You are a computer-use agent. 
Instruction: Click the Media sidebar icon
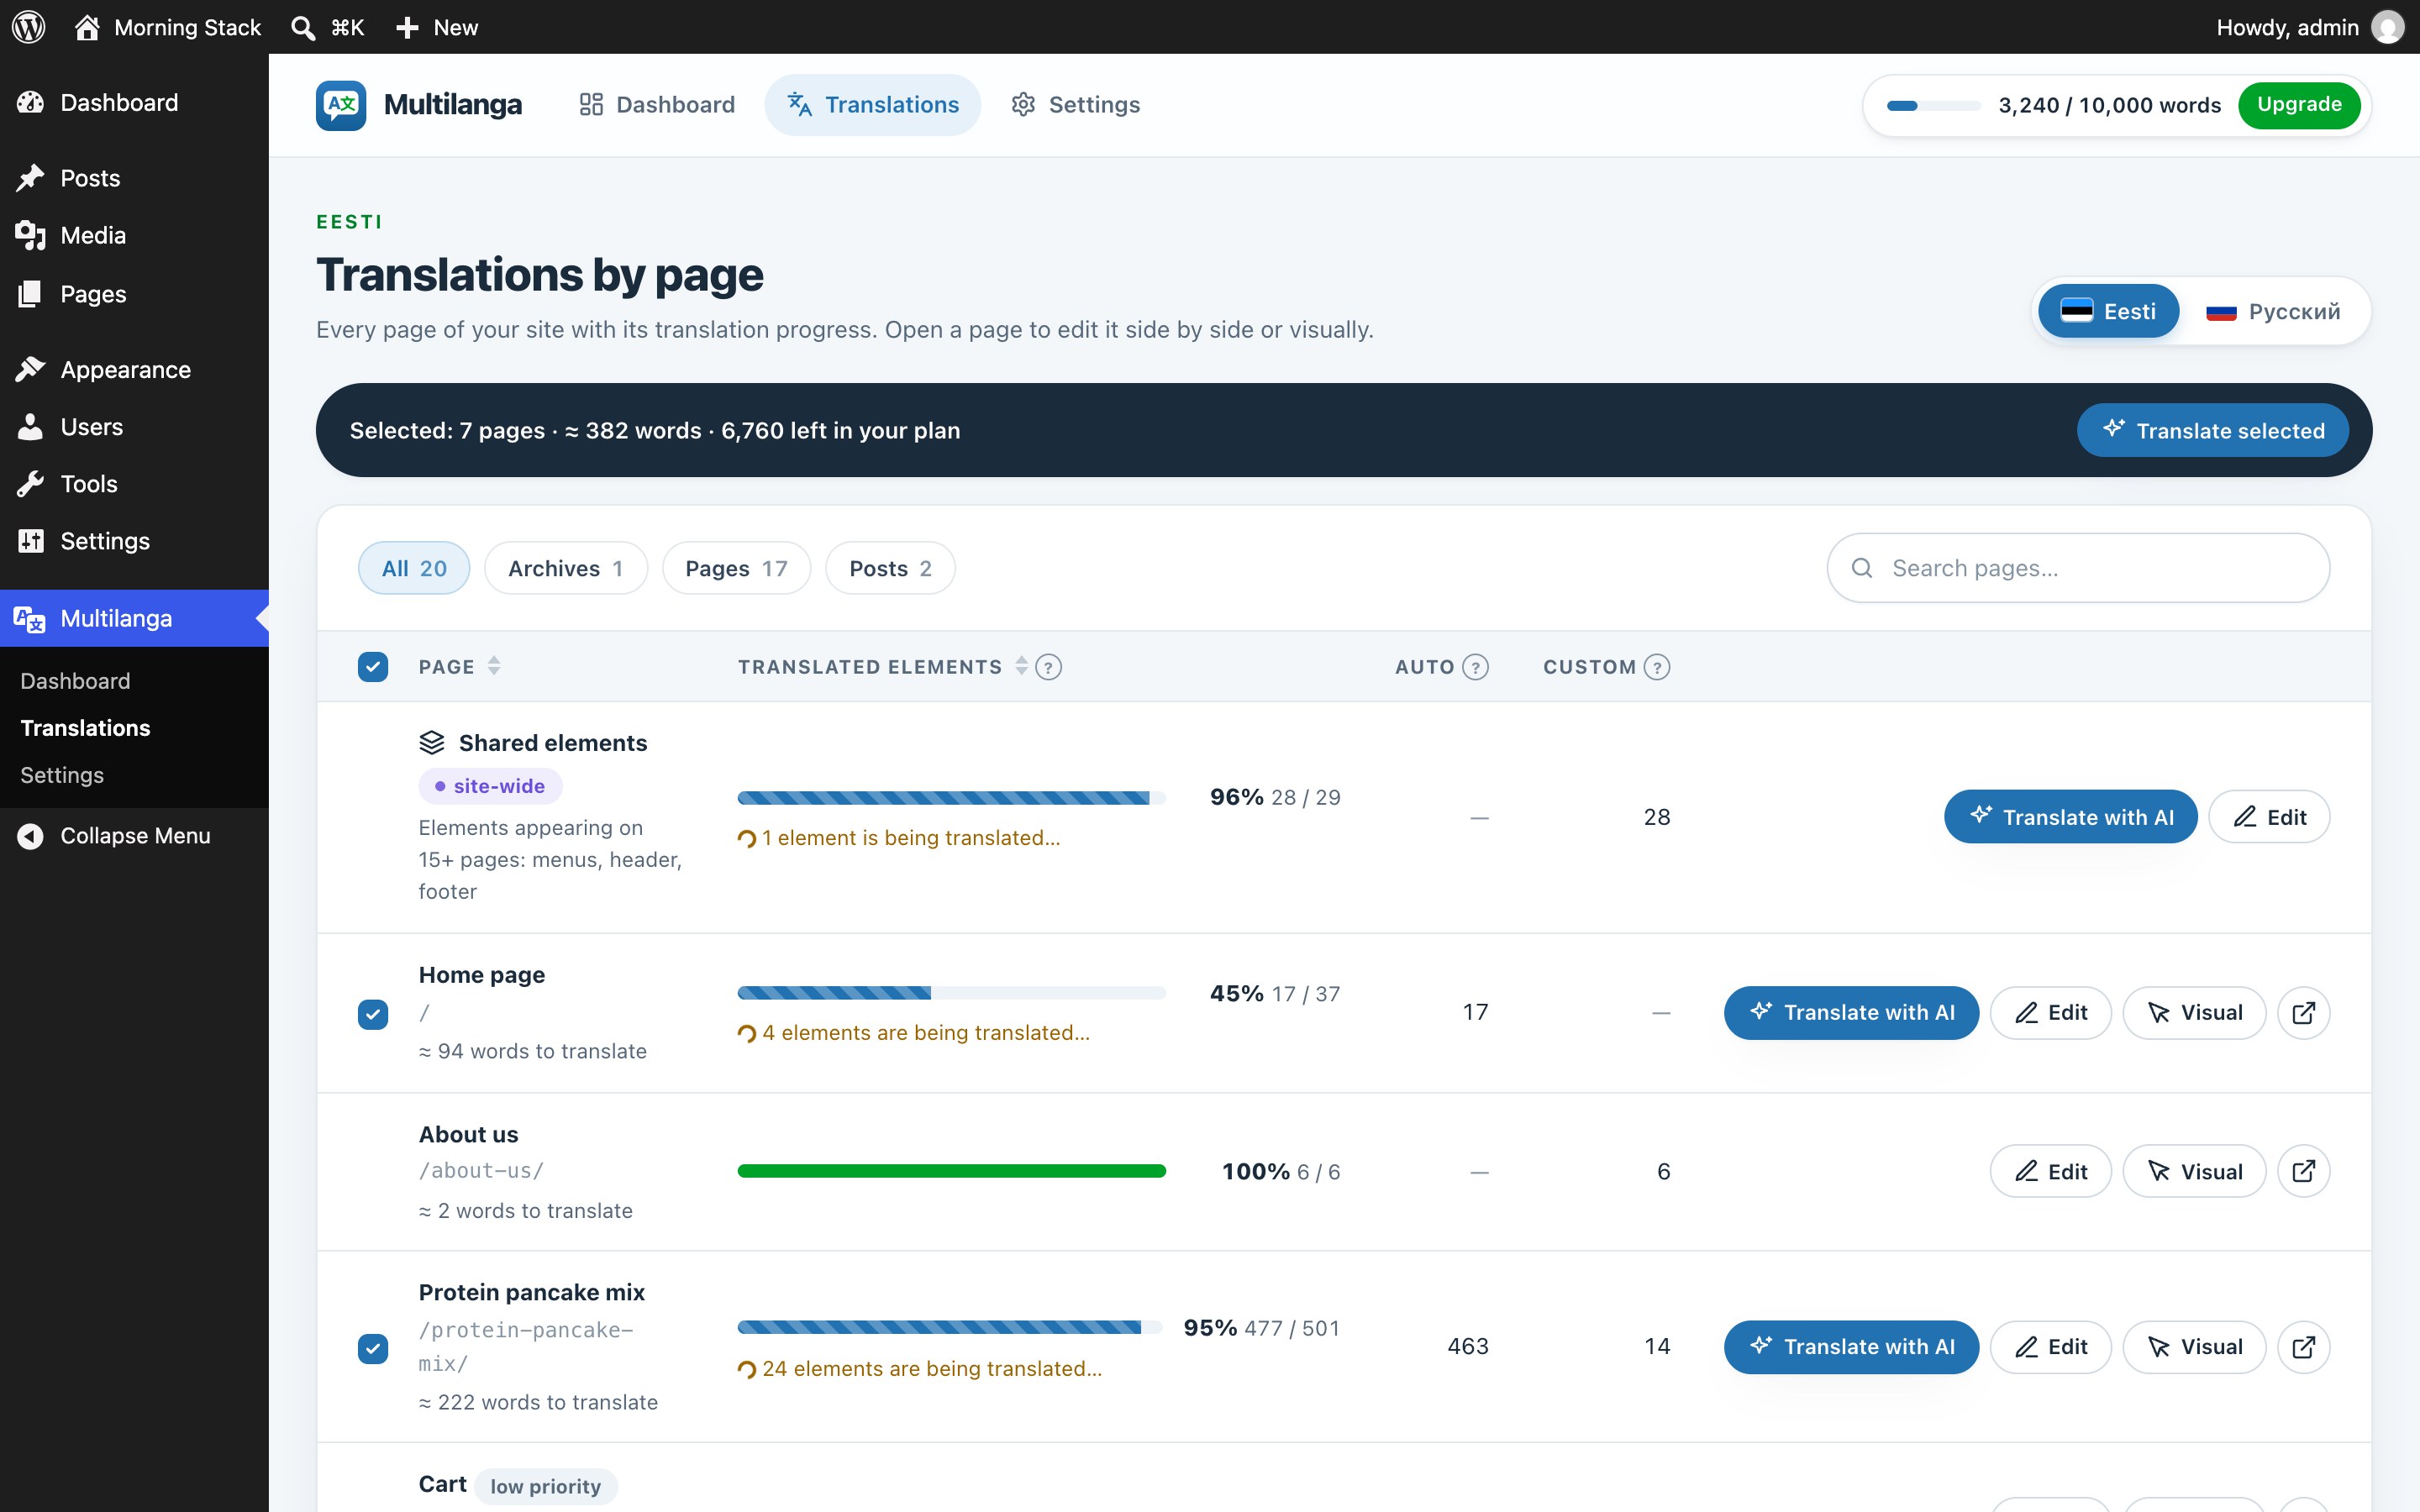[x=30, y=236]
